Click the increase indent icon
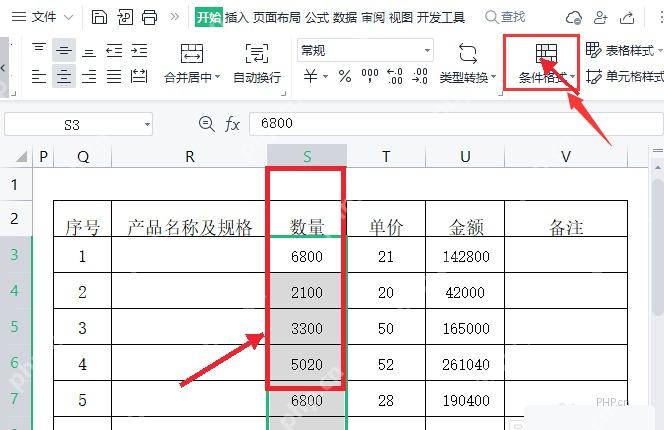Image resolution: width=664 pixels, height=430 pixels. (139, 51)
